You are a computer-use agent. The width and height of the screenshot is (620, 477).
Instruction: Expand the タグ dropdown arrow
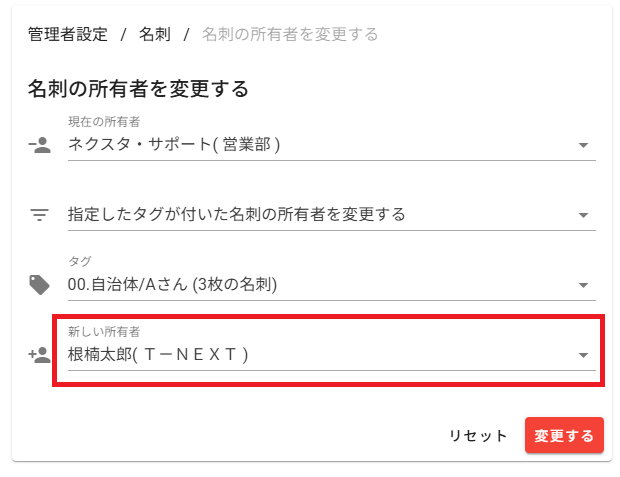click(583, 285)
